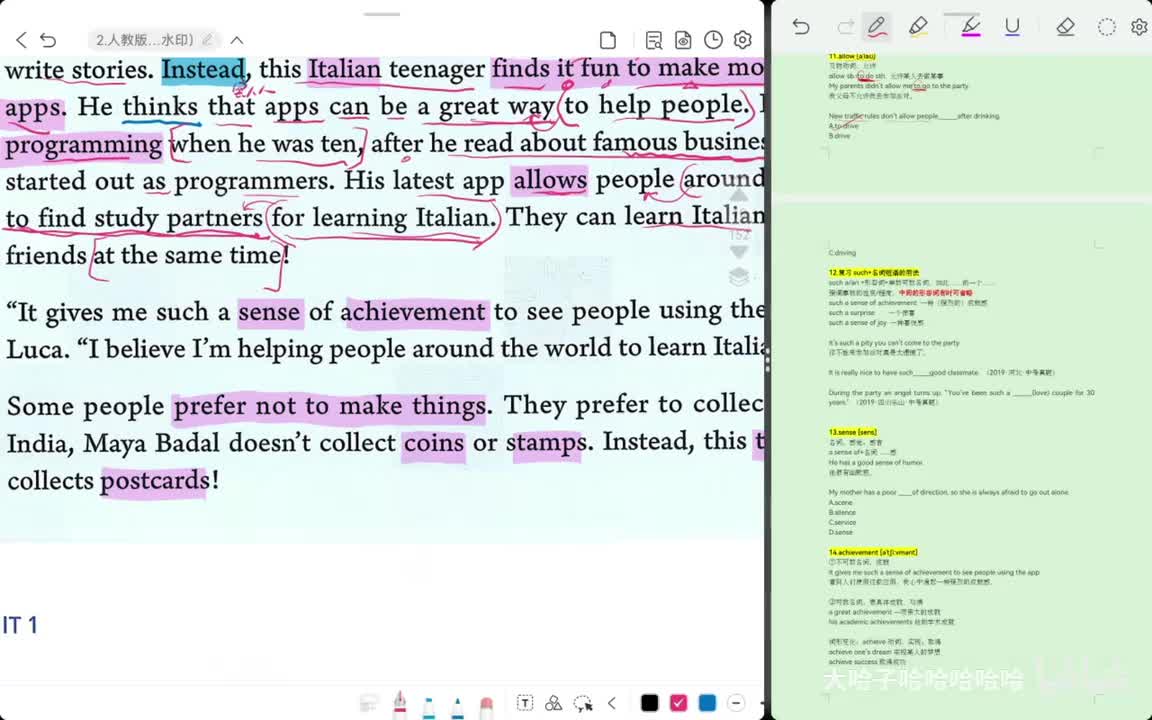The width and height of the screenshot is (1152, 720).
Task: Choose the checked pink color swatch
Action: [678, 703]
